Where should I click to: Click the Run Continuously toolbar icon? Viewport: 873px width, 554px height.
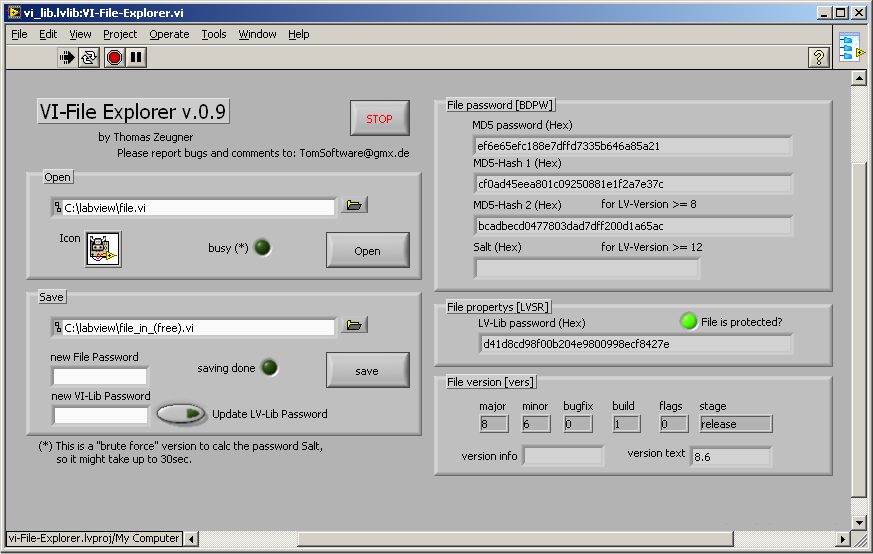point(89,57)
